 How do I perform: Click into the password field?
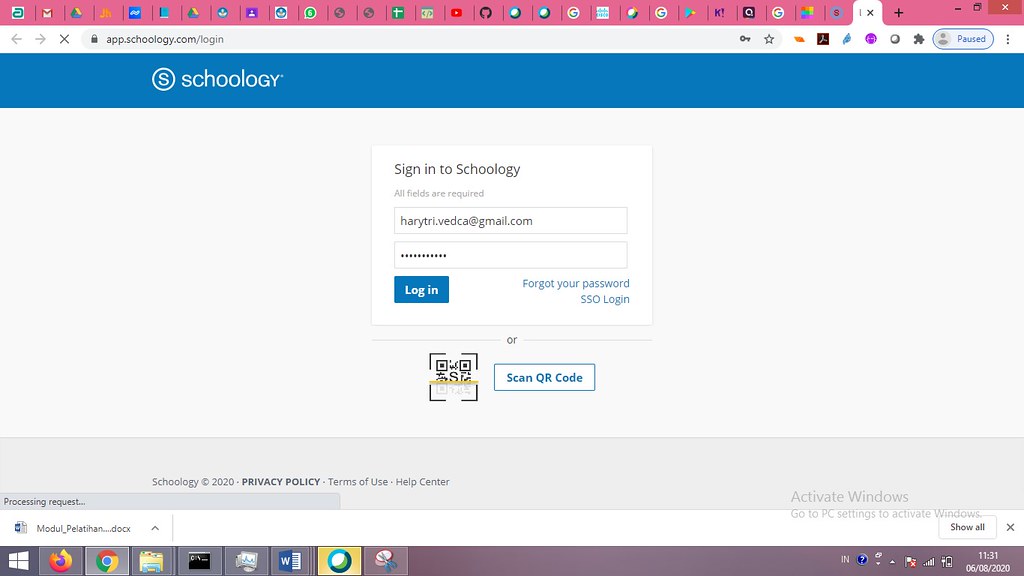511,255
